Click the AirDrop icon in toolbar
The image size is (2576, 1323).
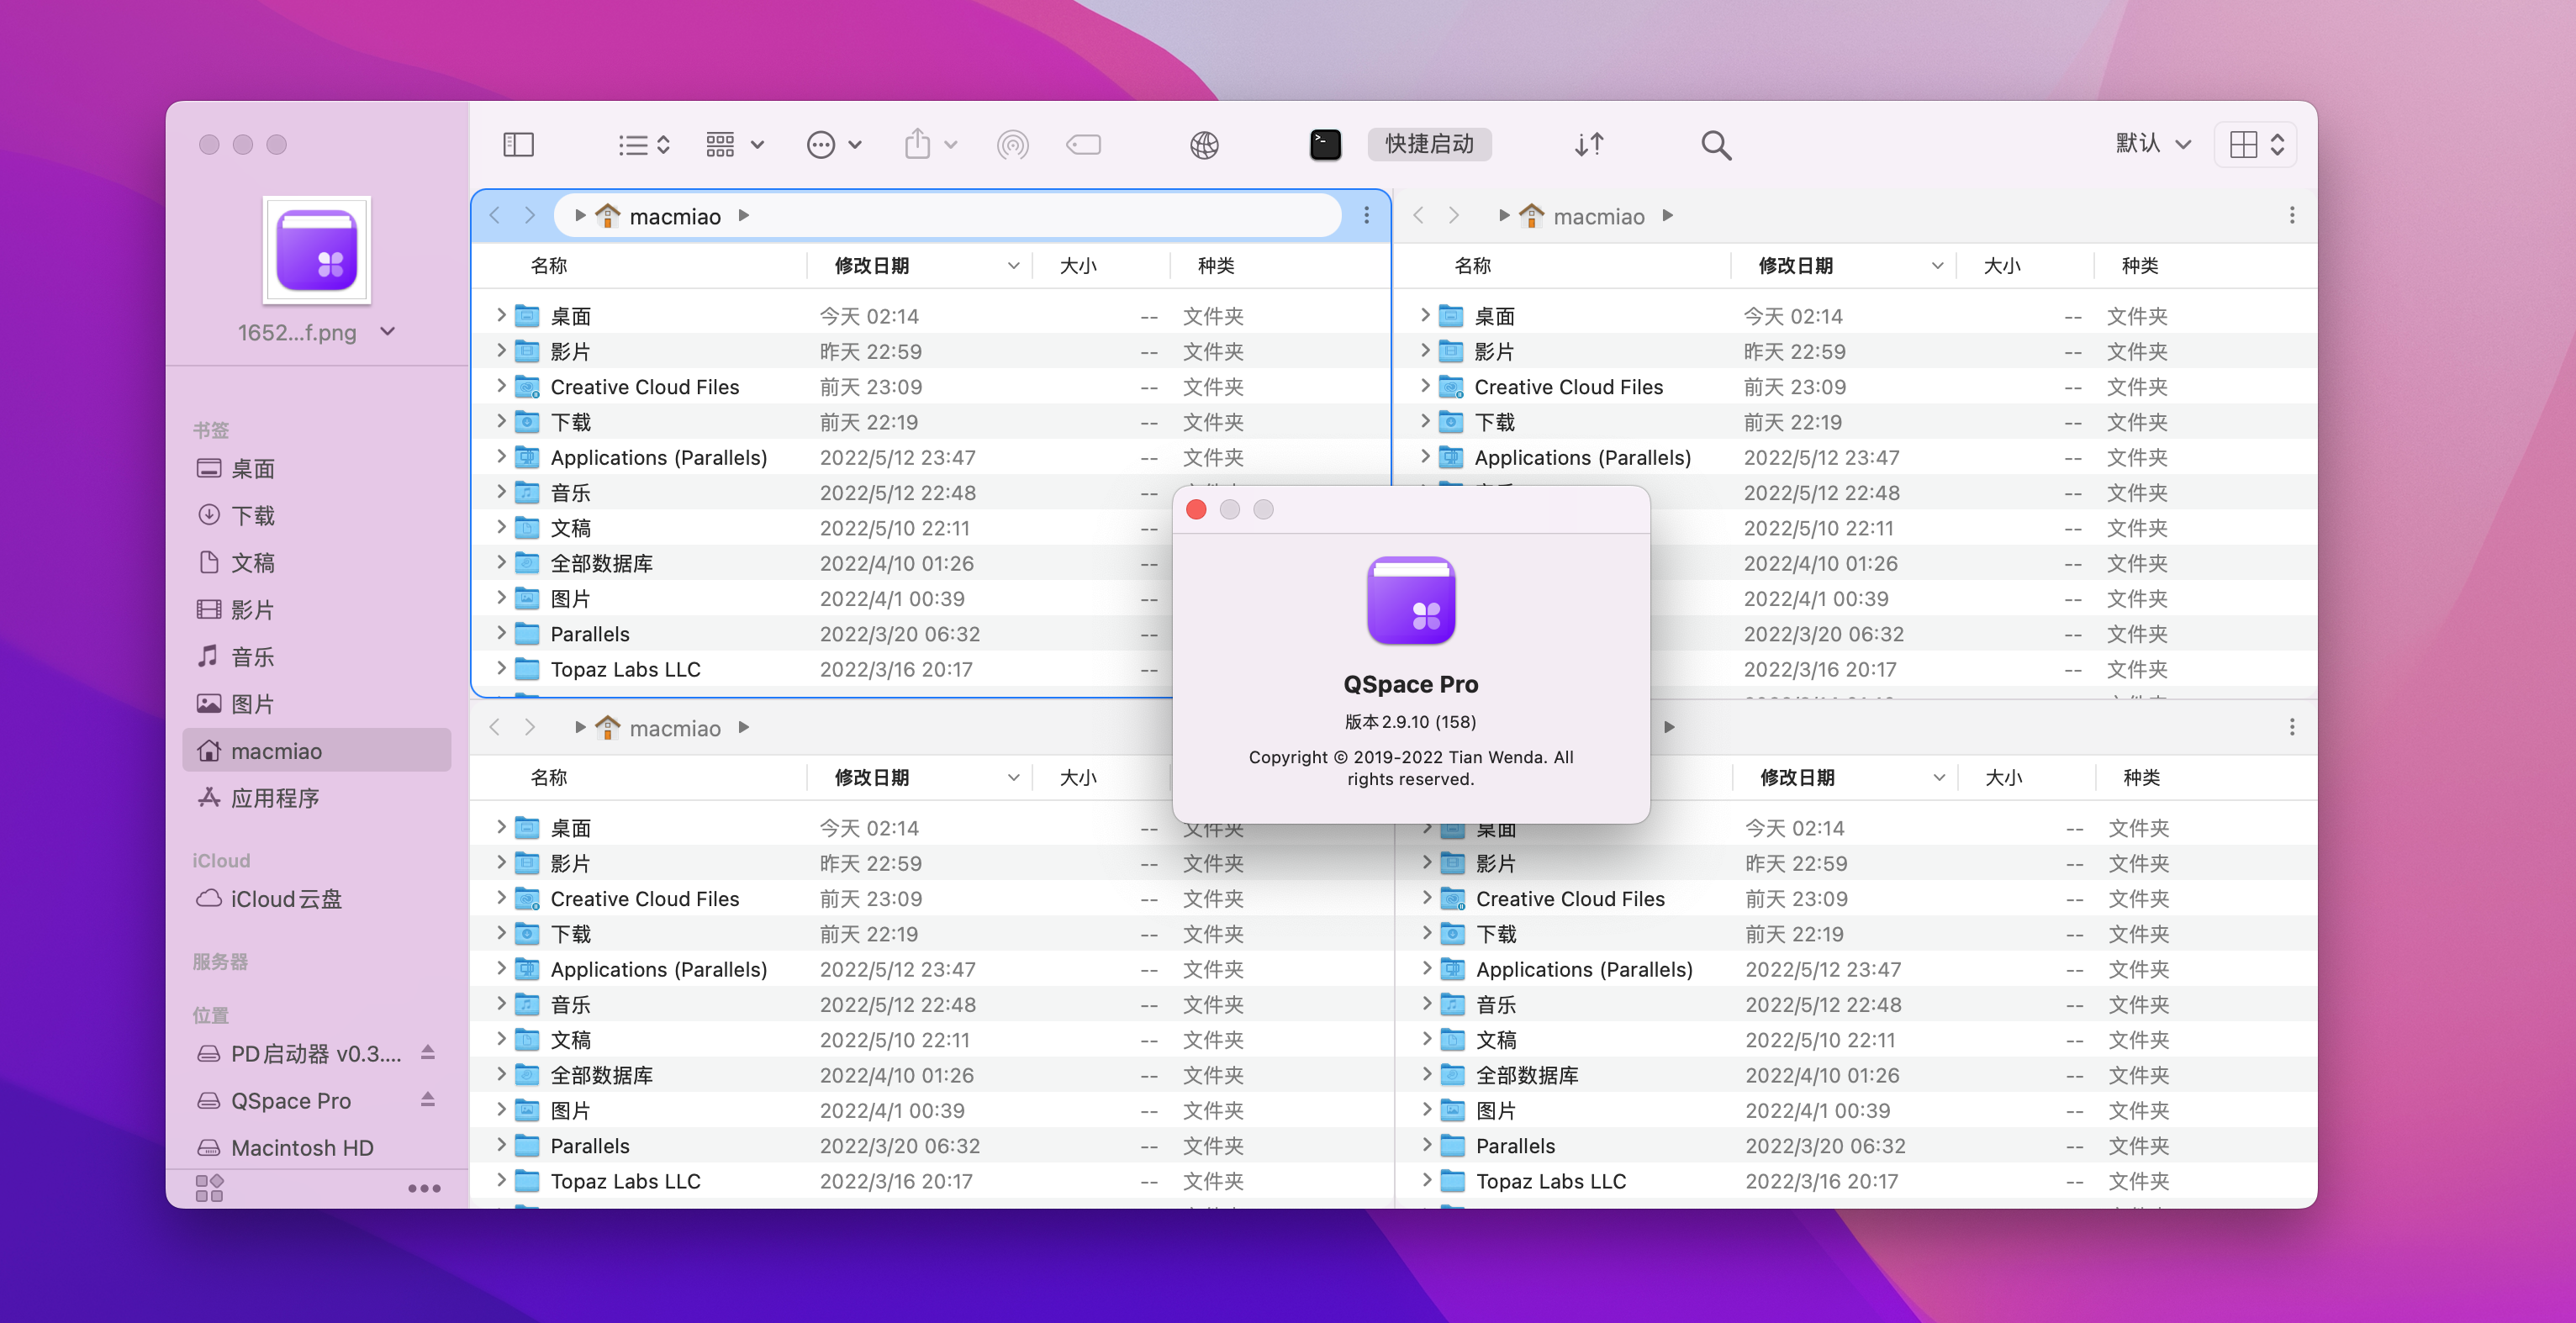coord(1012,145)
